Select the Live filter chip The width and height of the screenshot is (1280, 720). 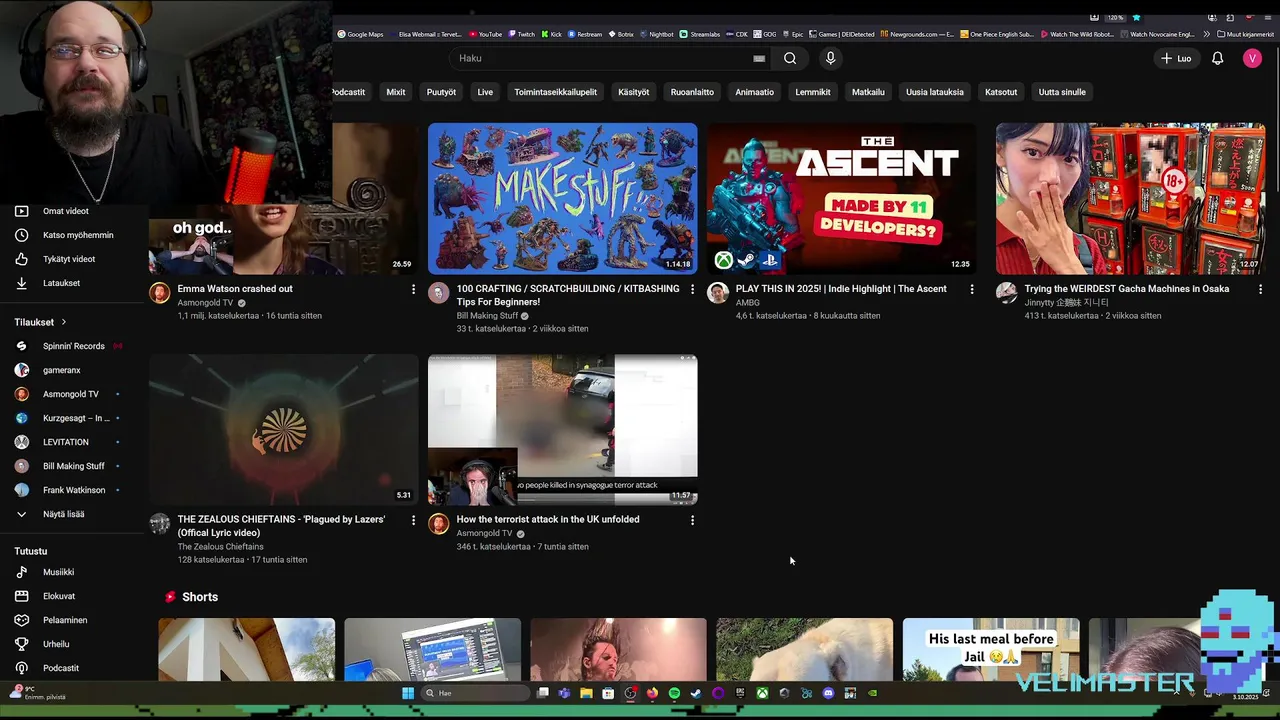(485, 92)
